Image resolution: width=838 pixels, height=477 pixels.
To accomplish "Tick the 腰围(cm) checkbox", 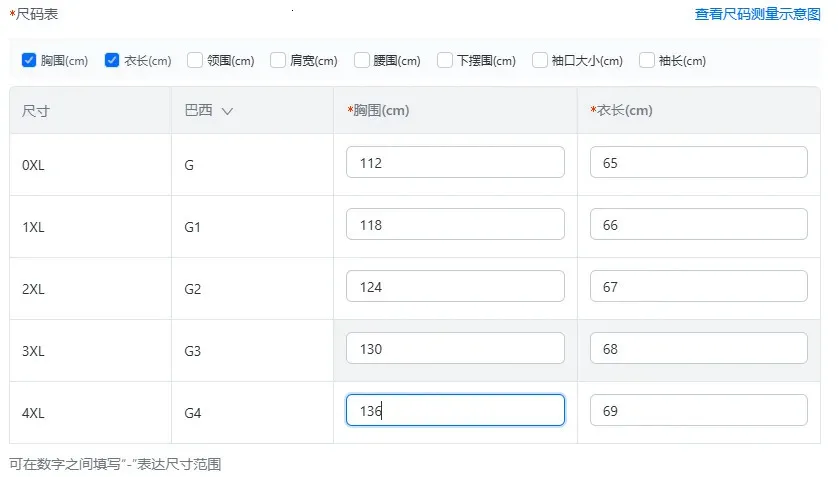I will tap(362, 60).
